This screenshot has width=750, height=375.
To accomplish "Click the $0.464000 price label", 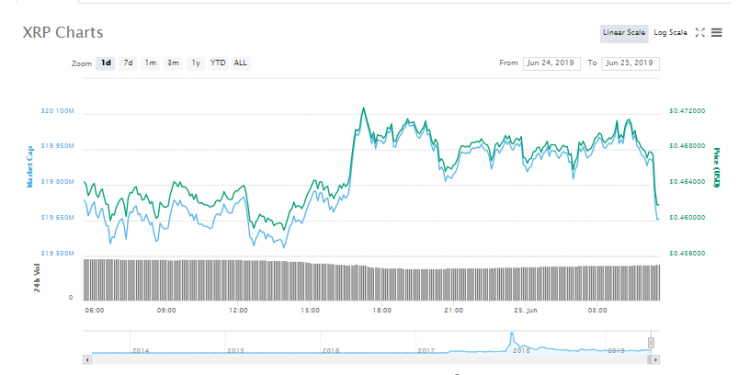I will tap(686, 182).
